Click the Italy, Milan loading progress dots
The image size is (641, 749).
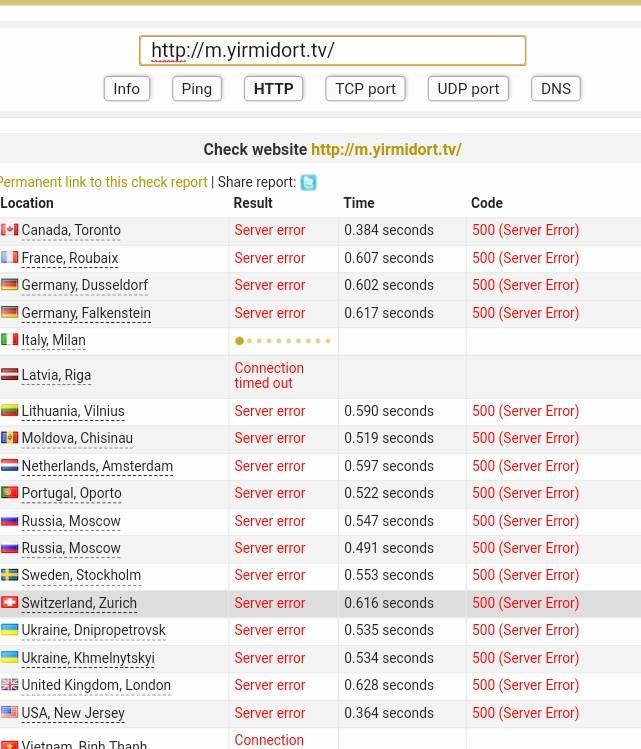[283, 341]
